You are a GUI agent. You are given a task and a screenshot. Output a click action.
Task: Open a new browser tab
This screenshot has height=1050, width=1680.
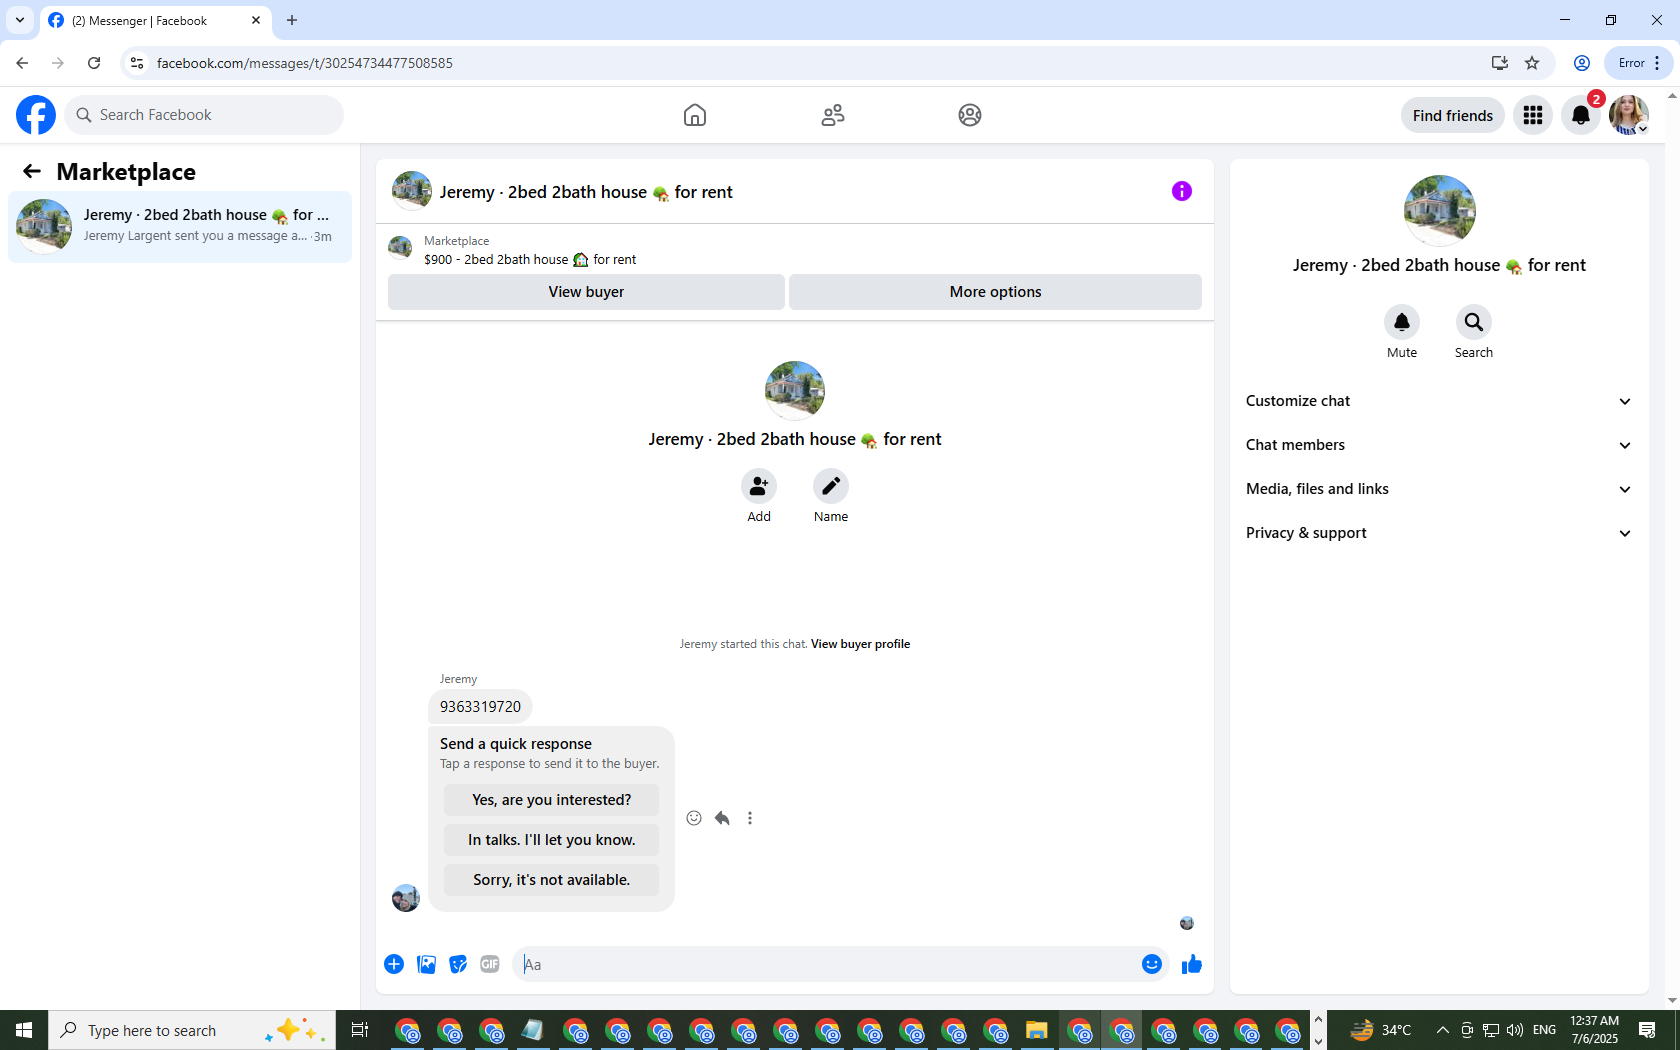tap(292, 20)
